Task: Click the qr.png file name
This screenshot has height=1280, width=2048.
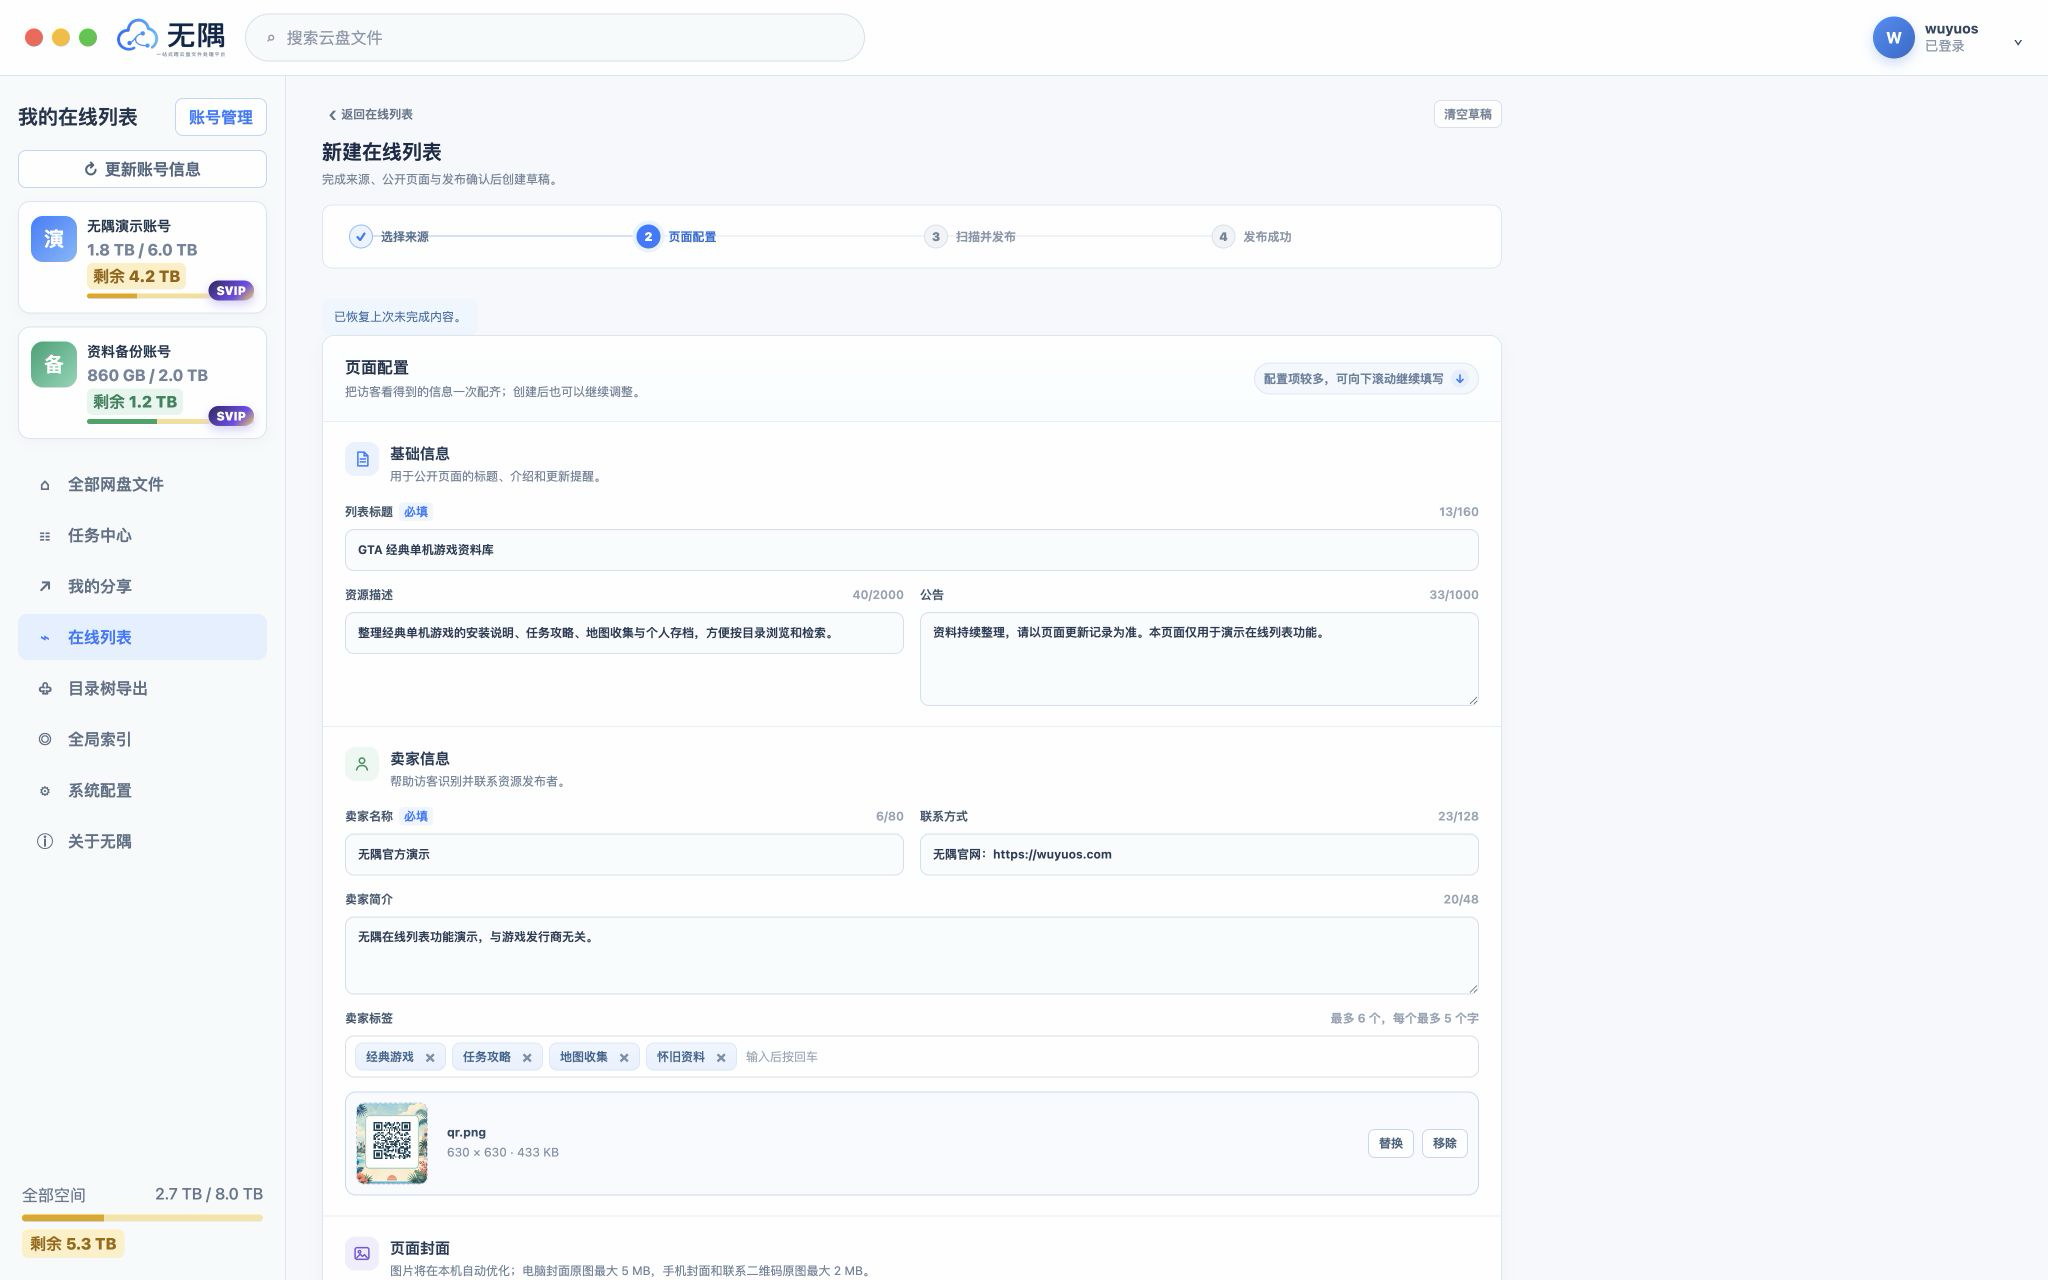Action: click(x=466, y=1133)
